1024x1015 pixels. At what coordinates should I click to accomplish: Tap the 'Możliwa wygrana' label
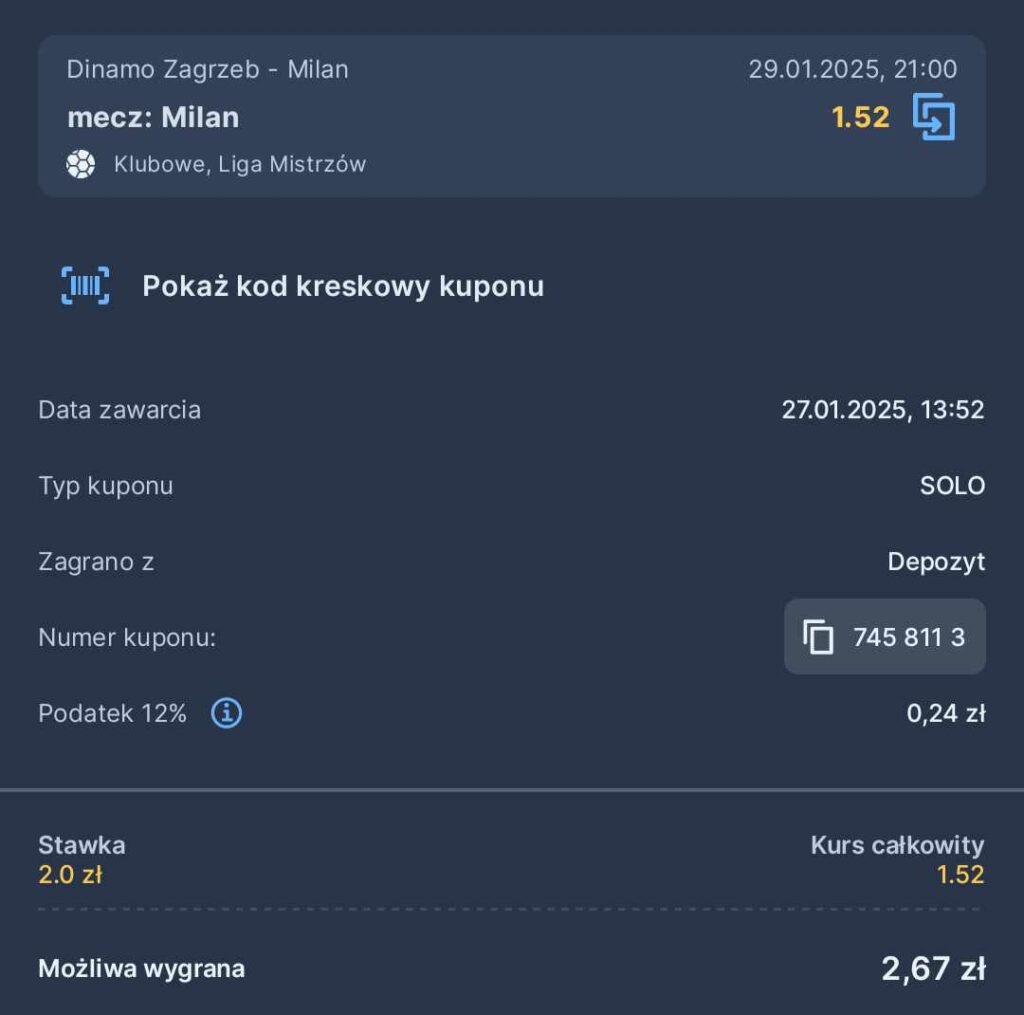[x=142, y=969]
